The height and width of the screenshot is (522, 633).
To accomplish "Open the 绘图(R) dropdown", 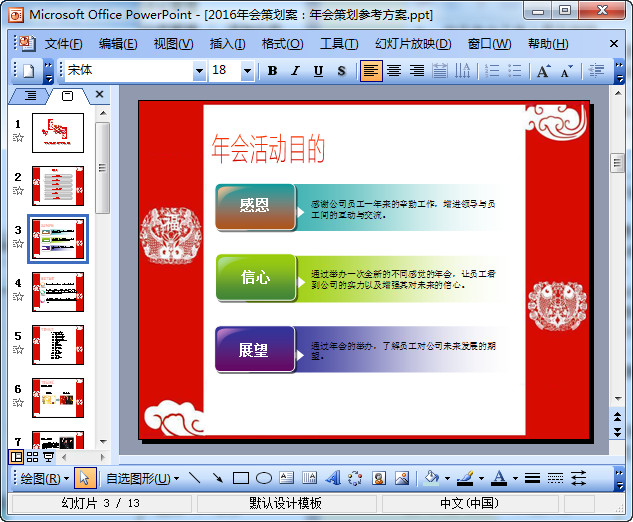I will (x=44, y=479).
